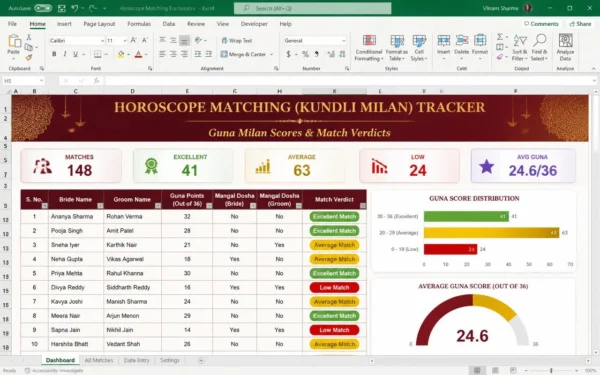Open Conditional Formatting menu
The image size is (600, 375).
[368, 48]
